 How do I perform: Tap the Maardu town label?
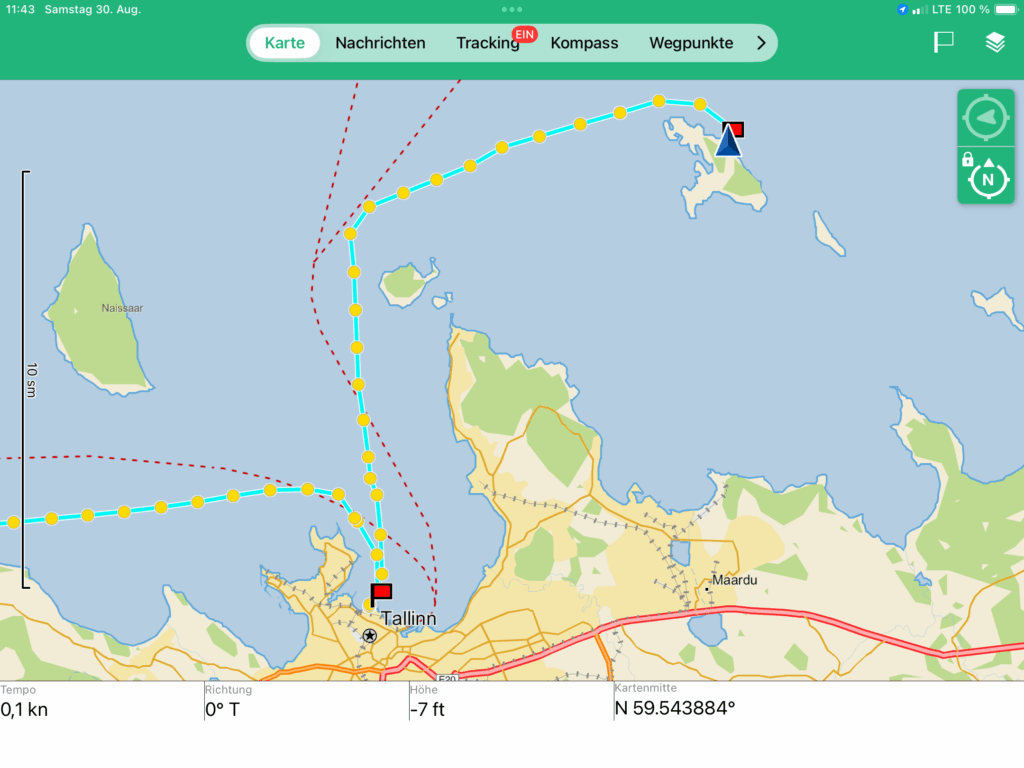pos(734,580)
